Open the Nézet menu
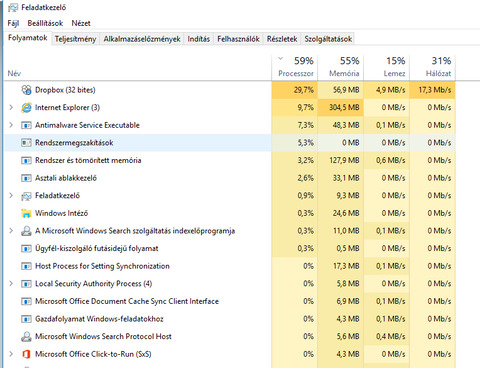 81,23
